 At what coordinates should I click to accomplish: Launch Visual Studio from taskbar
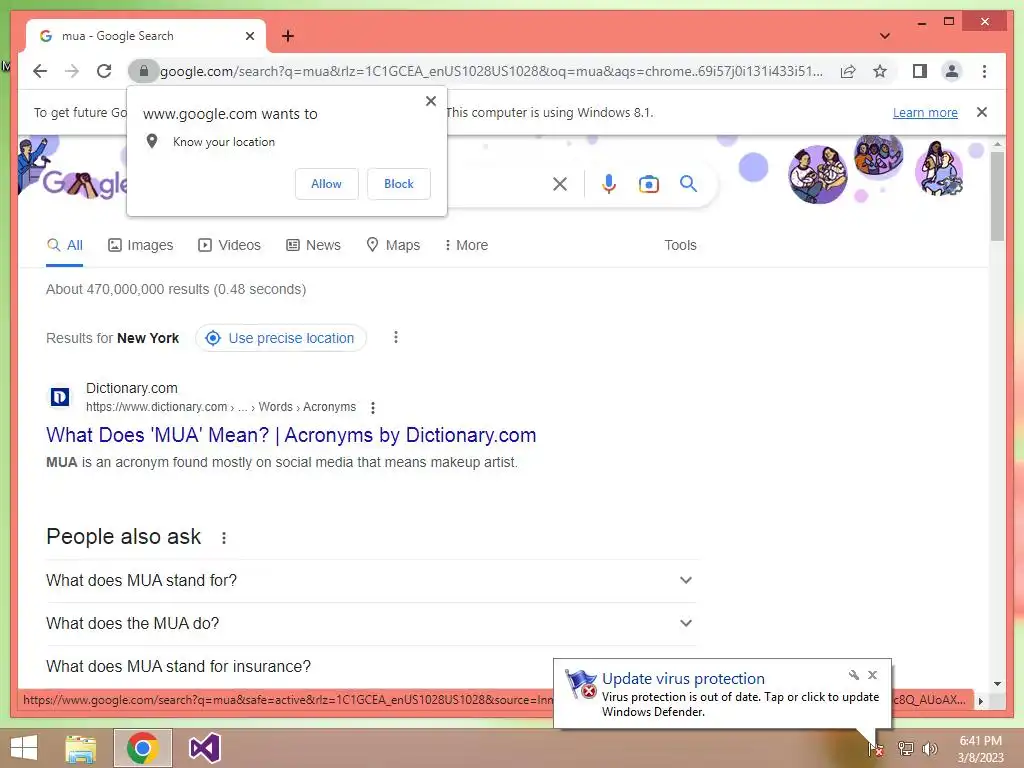204,748
